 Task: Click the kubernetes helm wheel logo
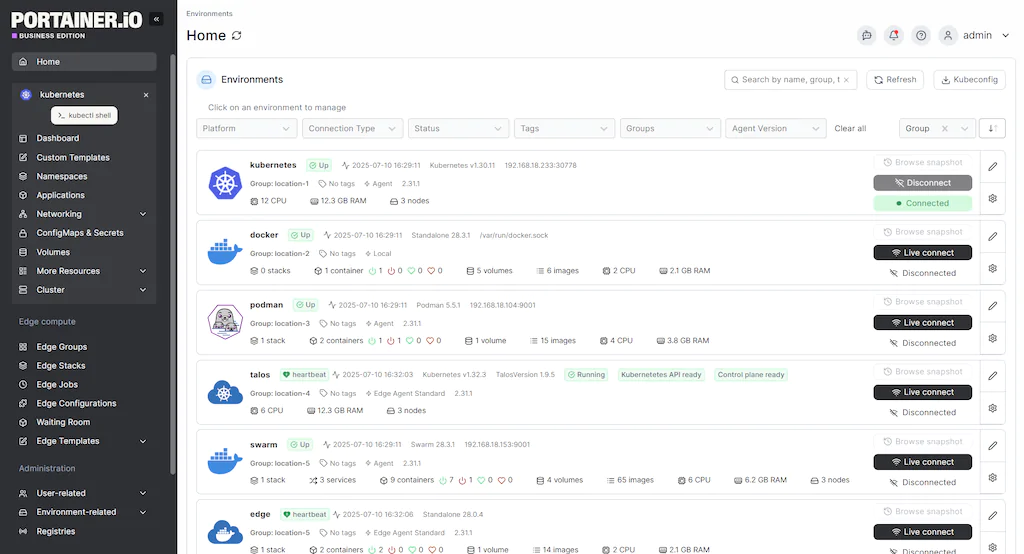(x=225, y=183)
